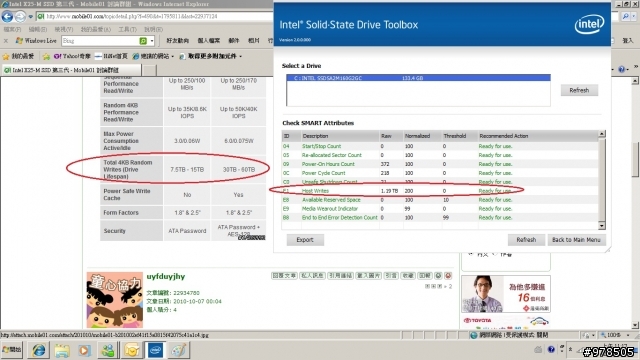Go back with the IE Back arrow
This screenshot has height=360, width=640.
pyautogui.click(x=7, y=16)
